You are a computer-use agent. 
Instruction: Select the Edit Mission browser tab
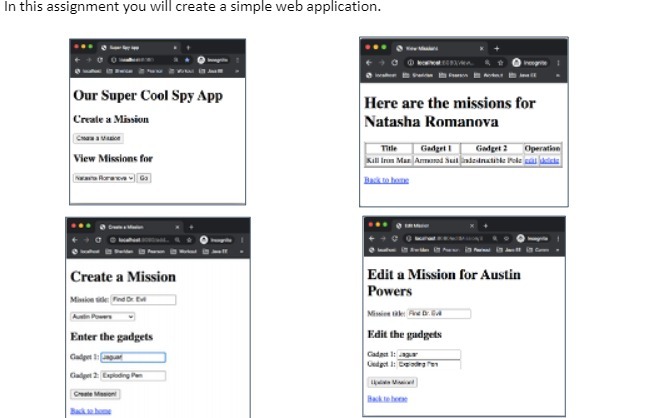(x=435, y=226)
